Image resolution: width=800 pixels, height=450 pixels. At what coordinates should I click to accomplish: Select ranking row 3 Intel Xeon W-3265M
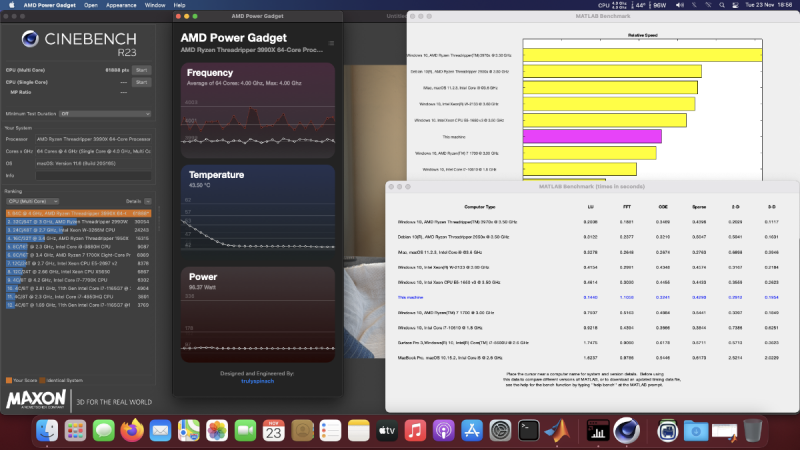pos(79,230)
